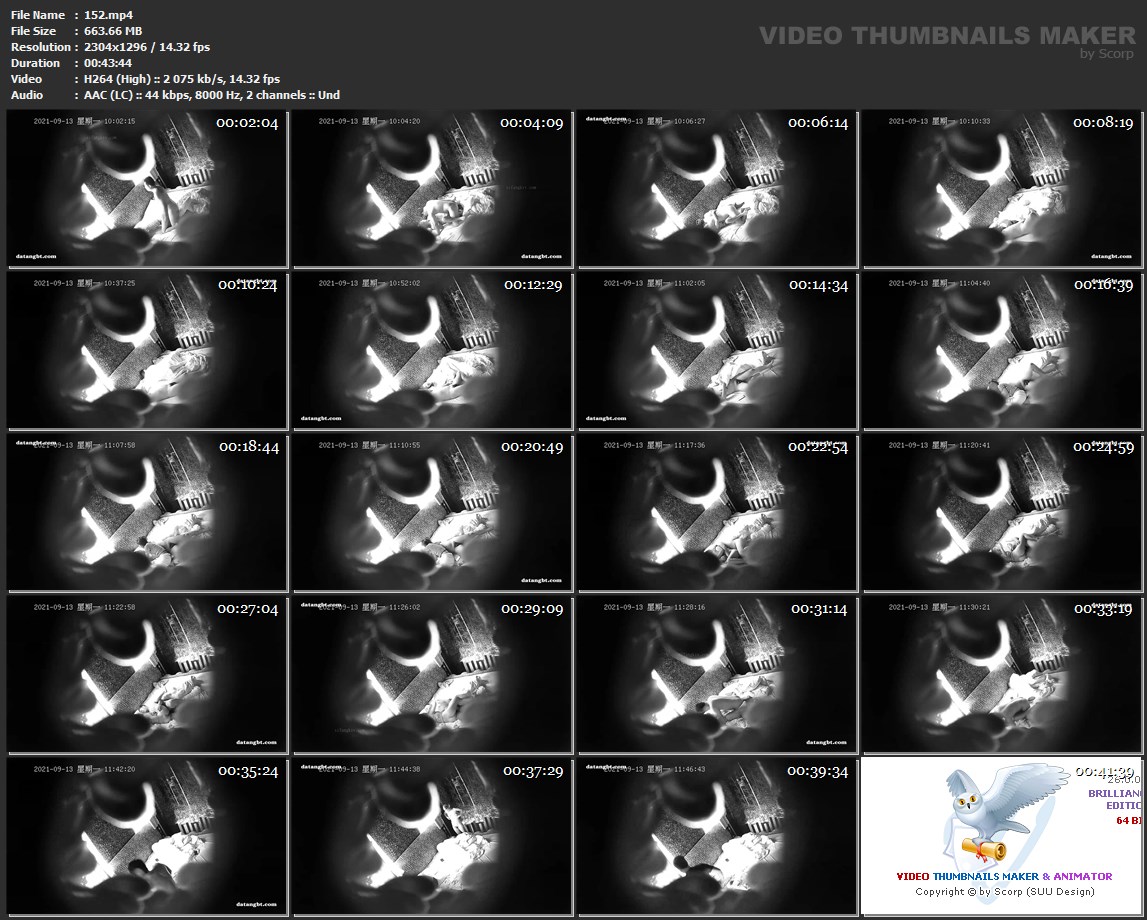1147x920 pixels.
Task: Click the H264 (High) video codec line
Action: 182,79
